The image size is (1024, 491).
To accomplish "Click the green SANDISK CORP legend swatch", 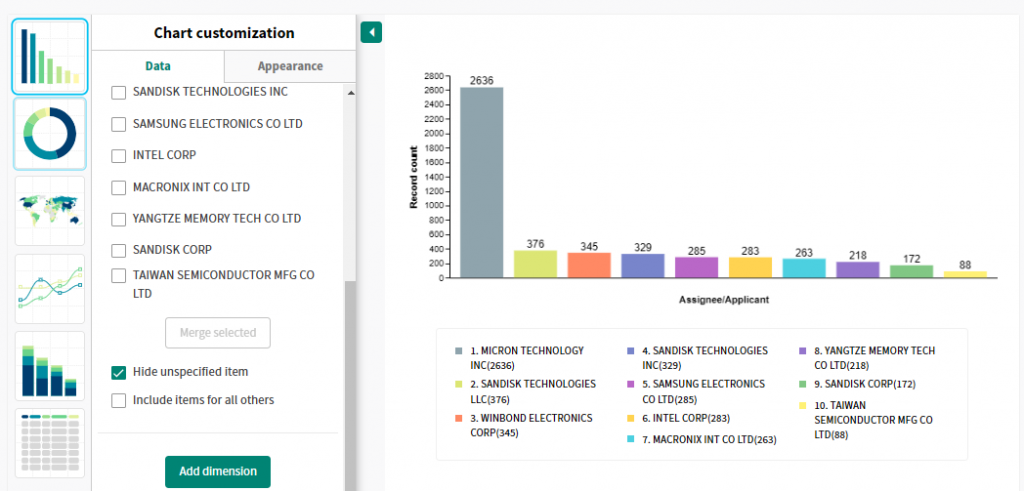I will point(803,385).
